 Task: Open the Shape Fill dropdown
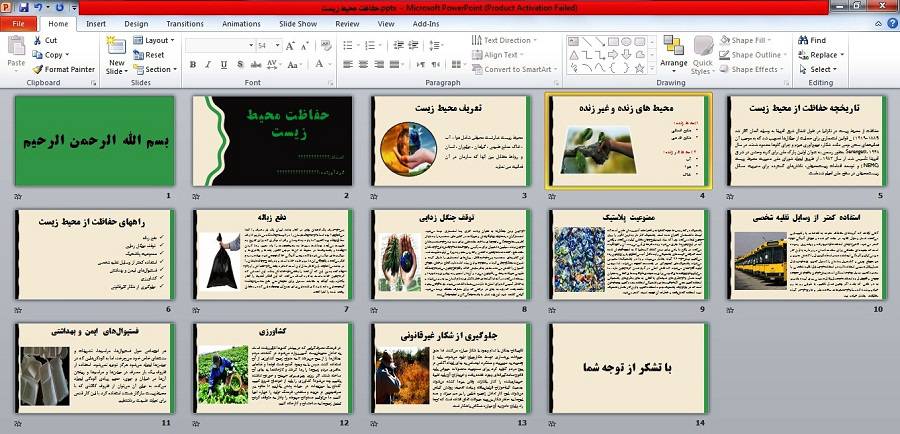point(746,40)
